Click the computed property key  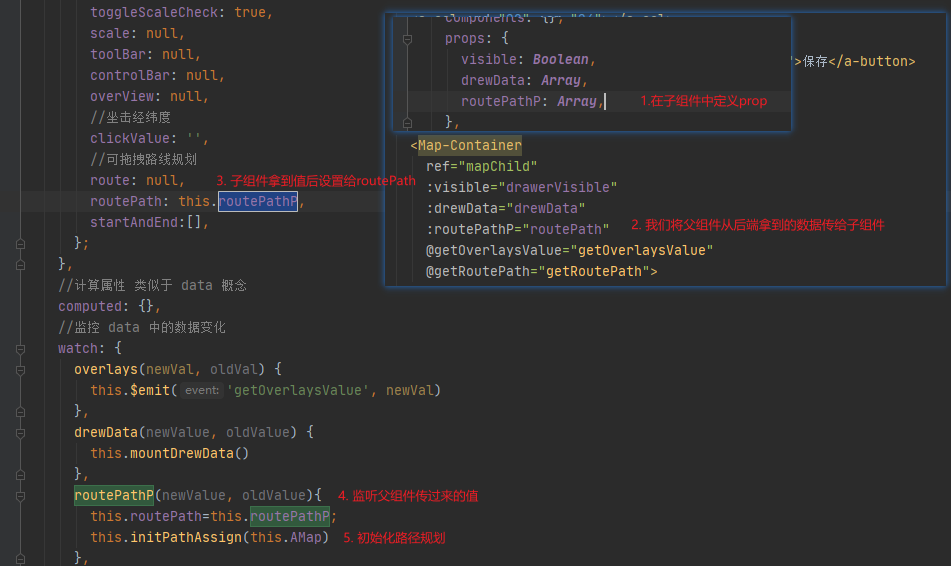90,306
